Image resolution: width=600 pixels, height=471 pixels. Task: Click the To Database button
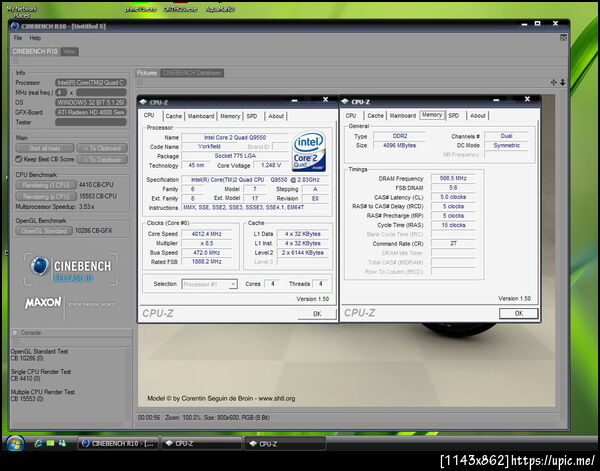coord(102,160)
